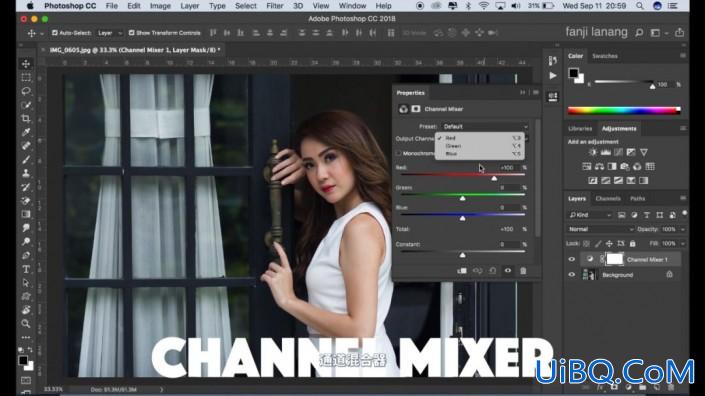This screenshot has height=396, width=705.
Task: Click the Share button in options bar
Action: pyautogui.click(x=679, y=32)
